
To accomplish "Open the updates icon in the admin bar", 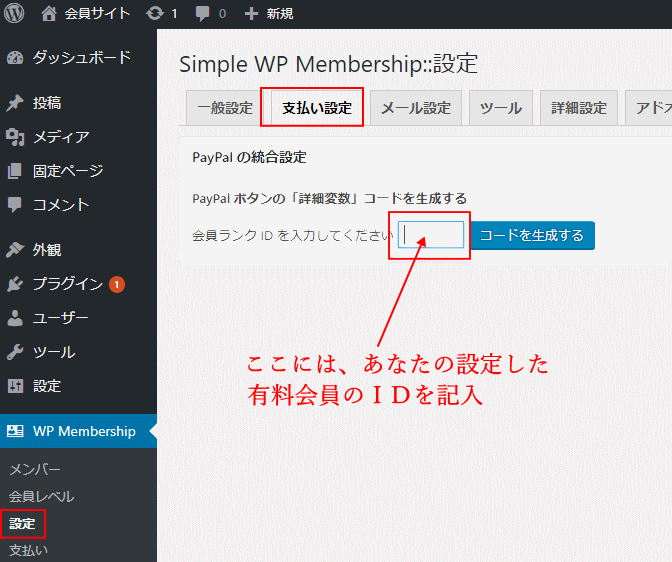I will point(155,14).
